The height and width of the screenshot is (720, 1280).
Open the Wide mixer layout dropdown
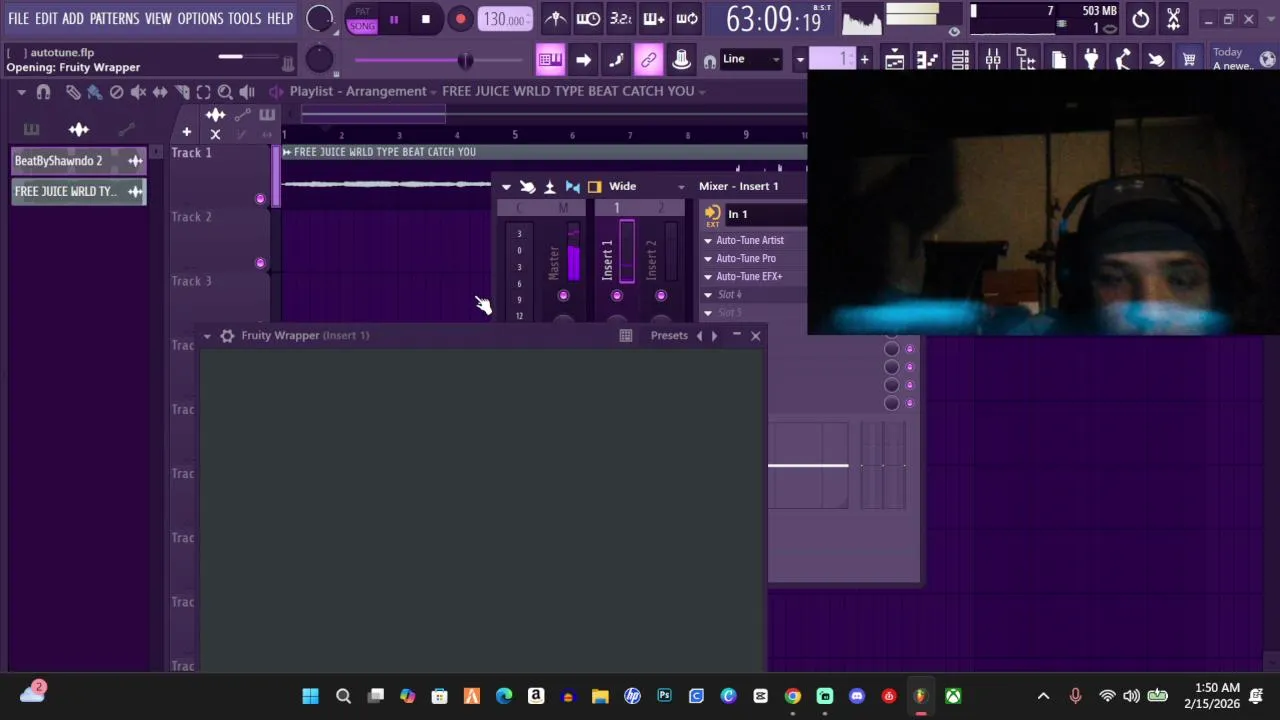click(646, 187)
